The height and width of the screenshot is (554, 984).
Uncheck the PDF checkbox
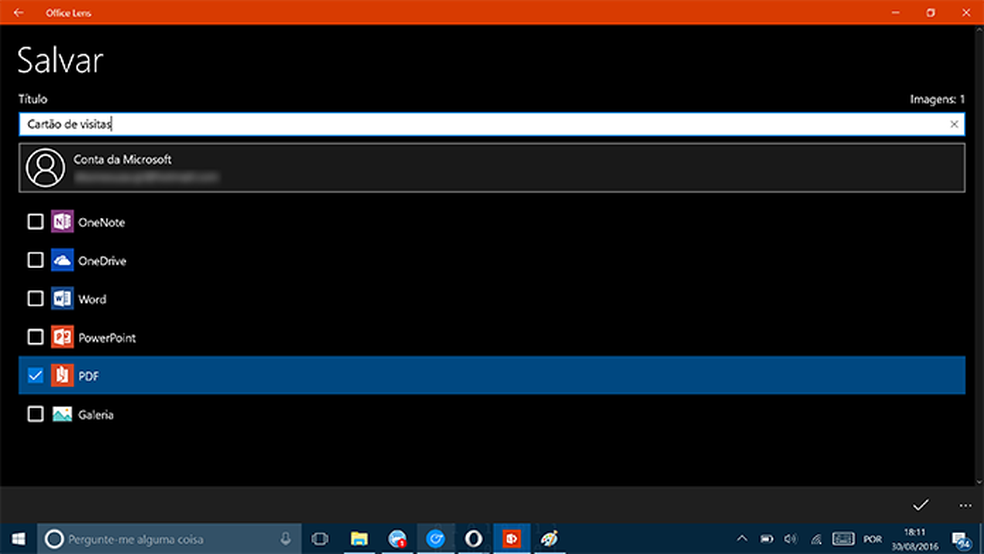[35, 375]
